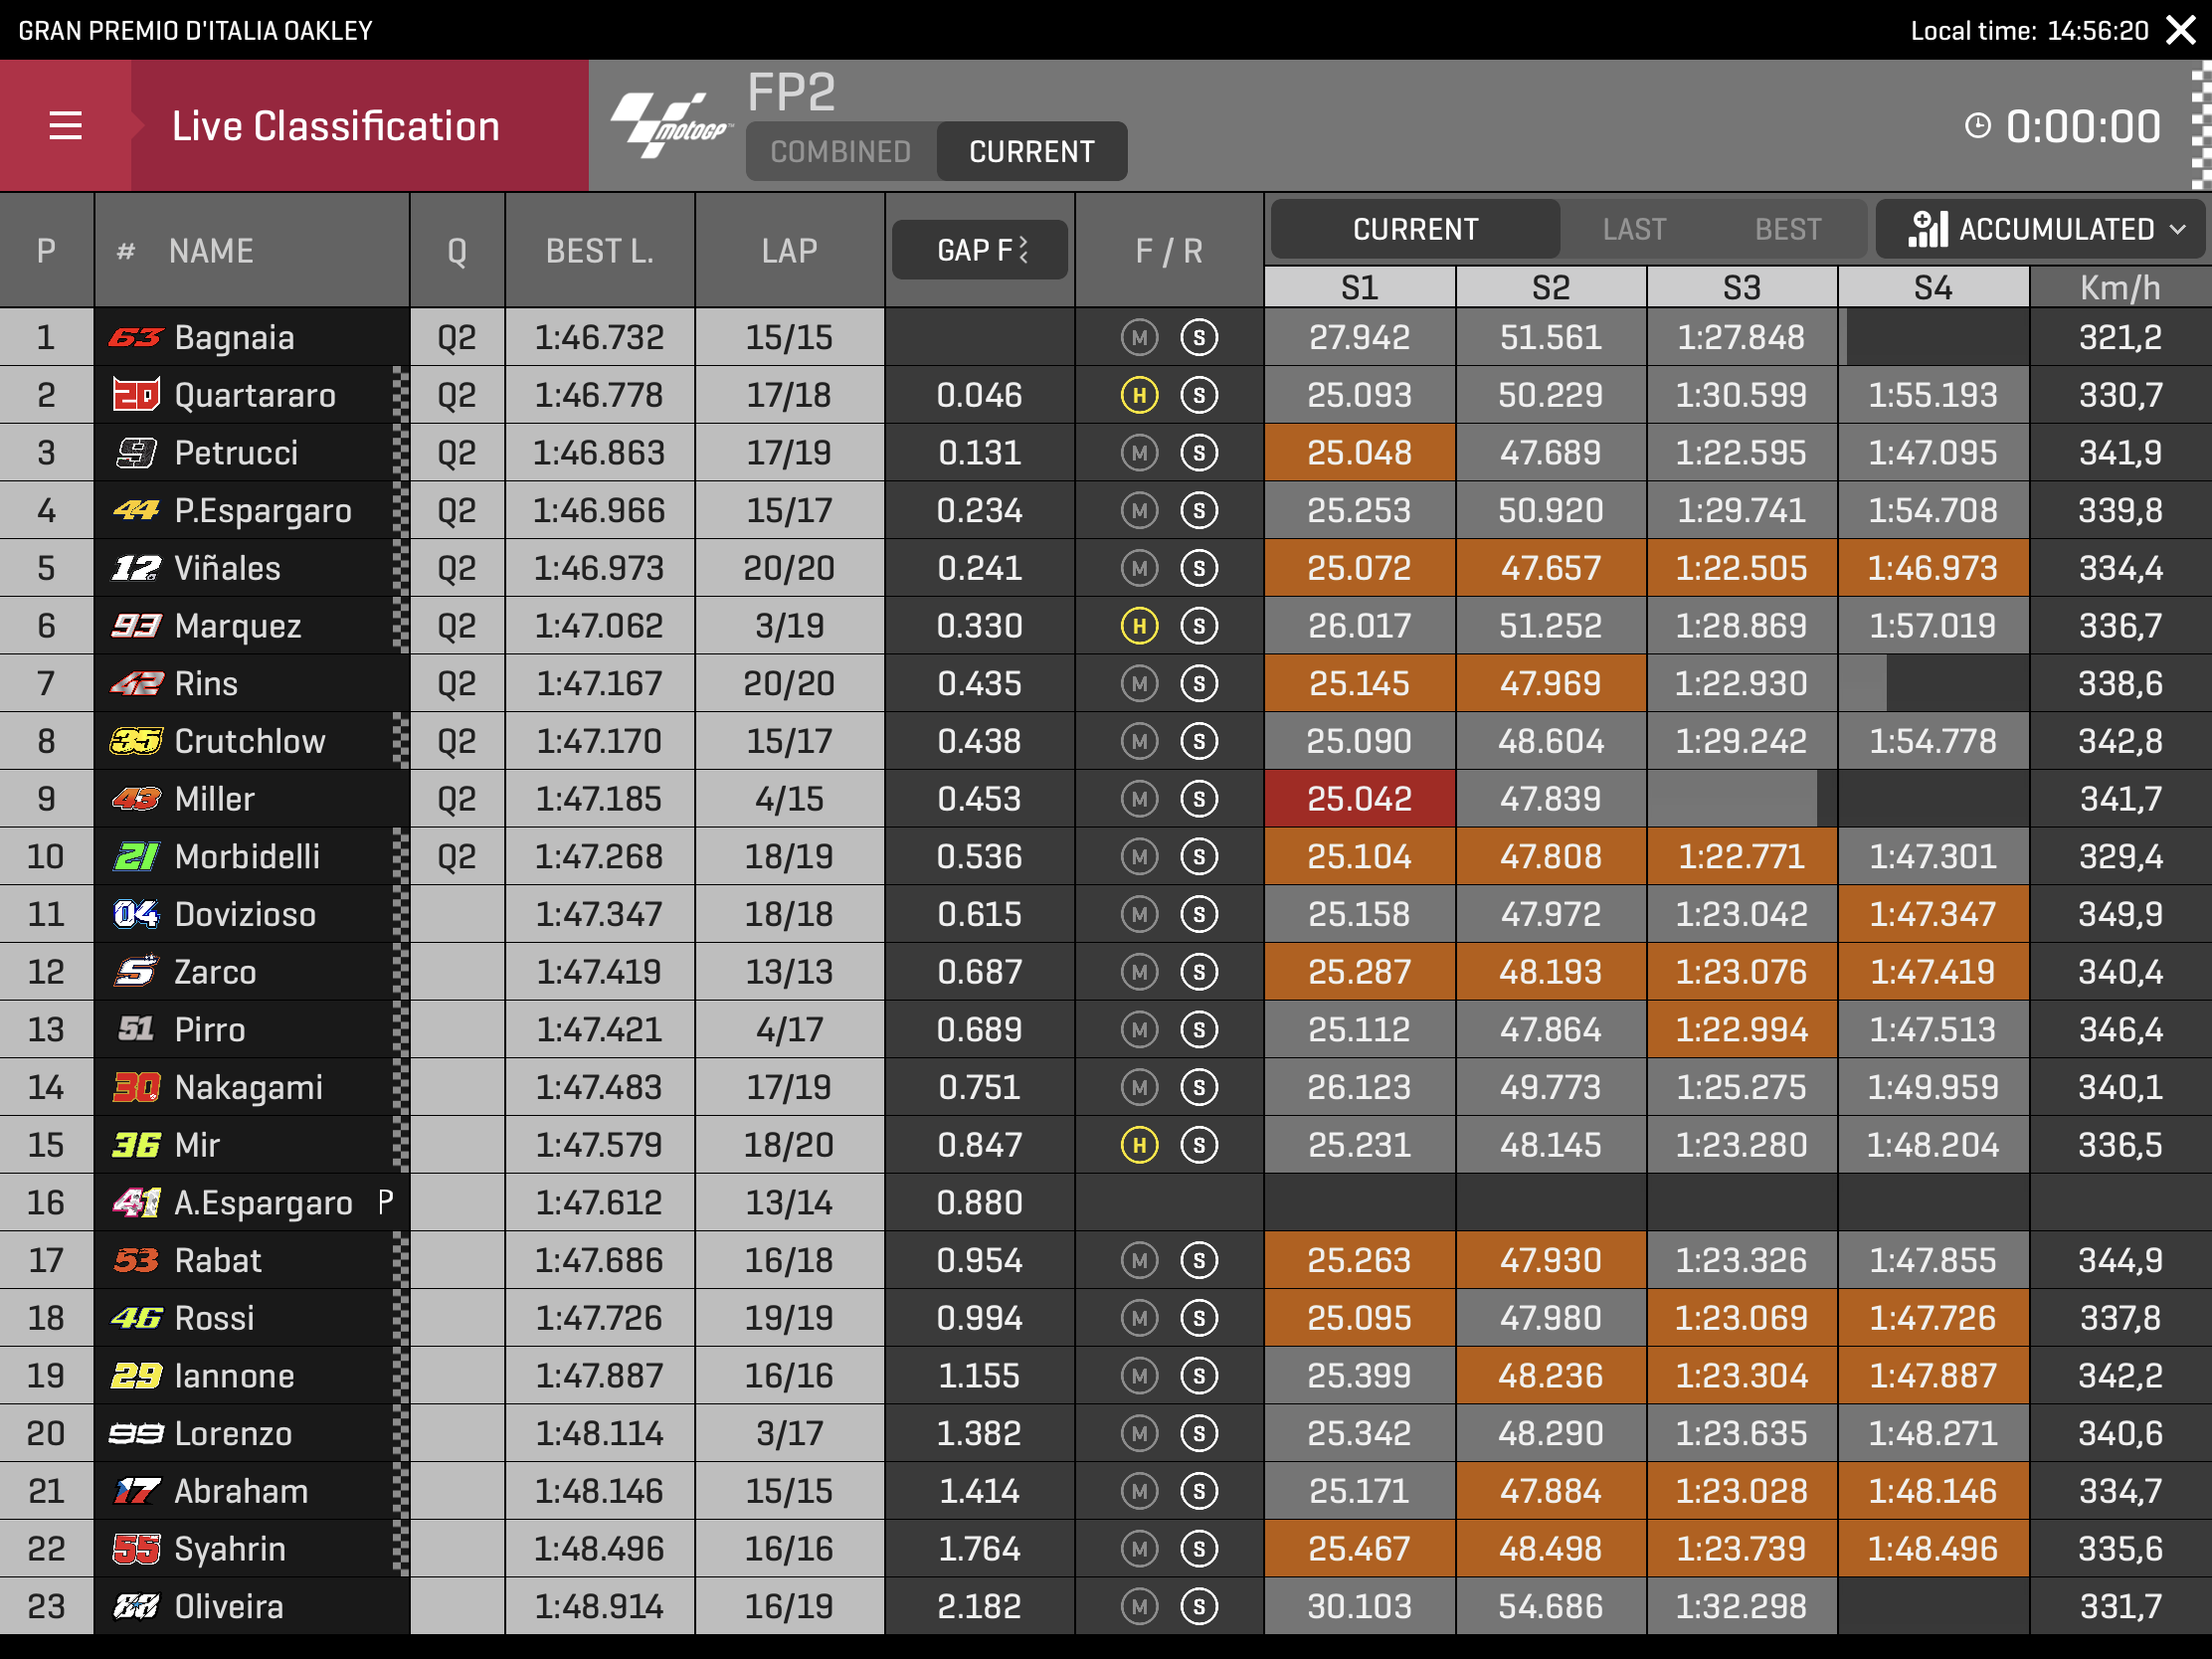This screenshot has height=1659, width=2212.
Task: Click Mir's yellow H tyre icon
Action: [x=1139, y=1145]
